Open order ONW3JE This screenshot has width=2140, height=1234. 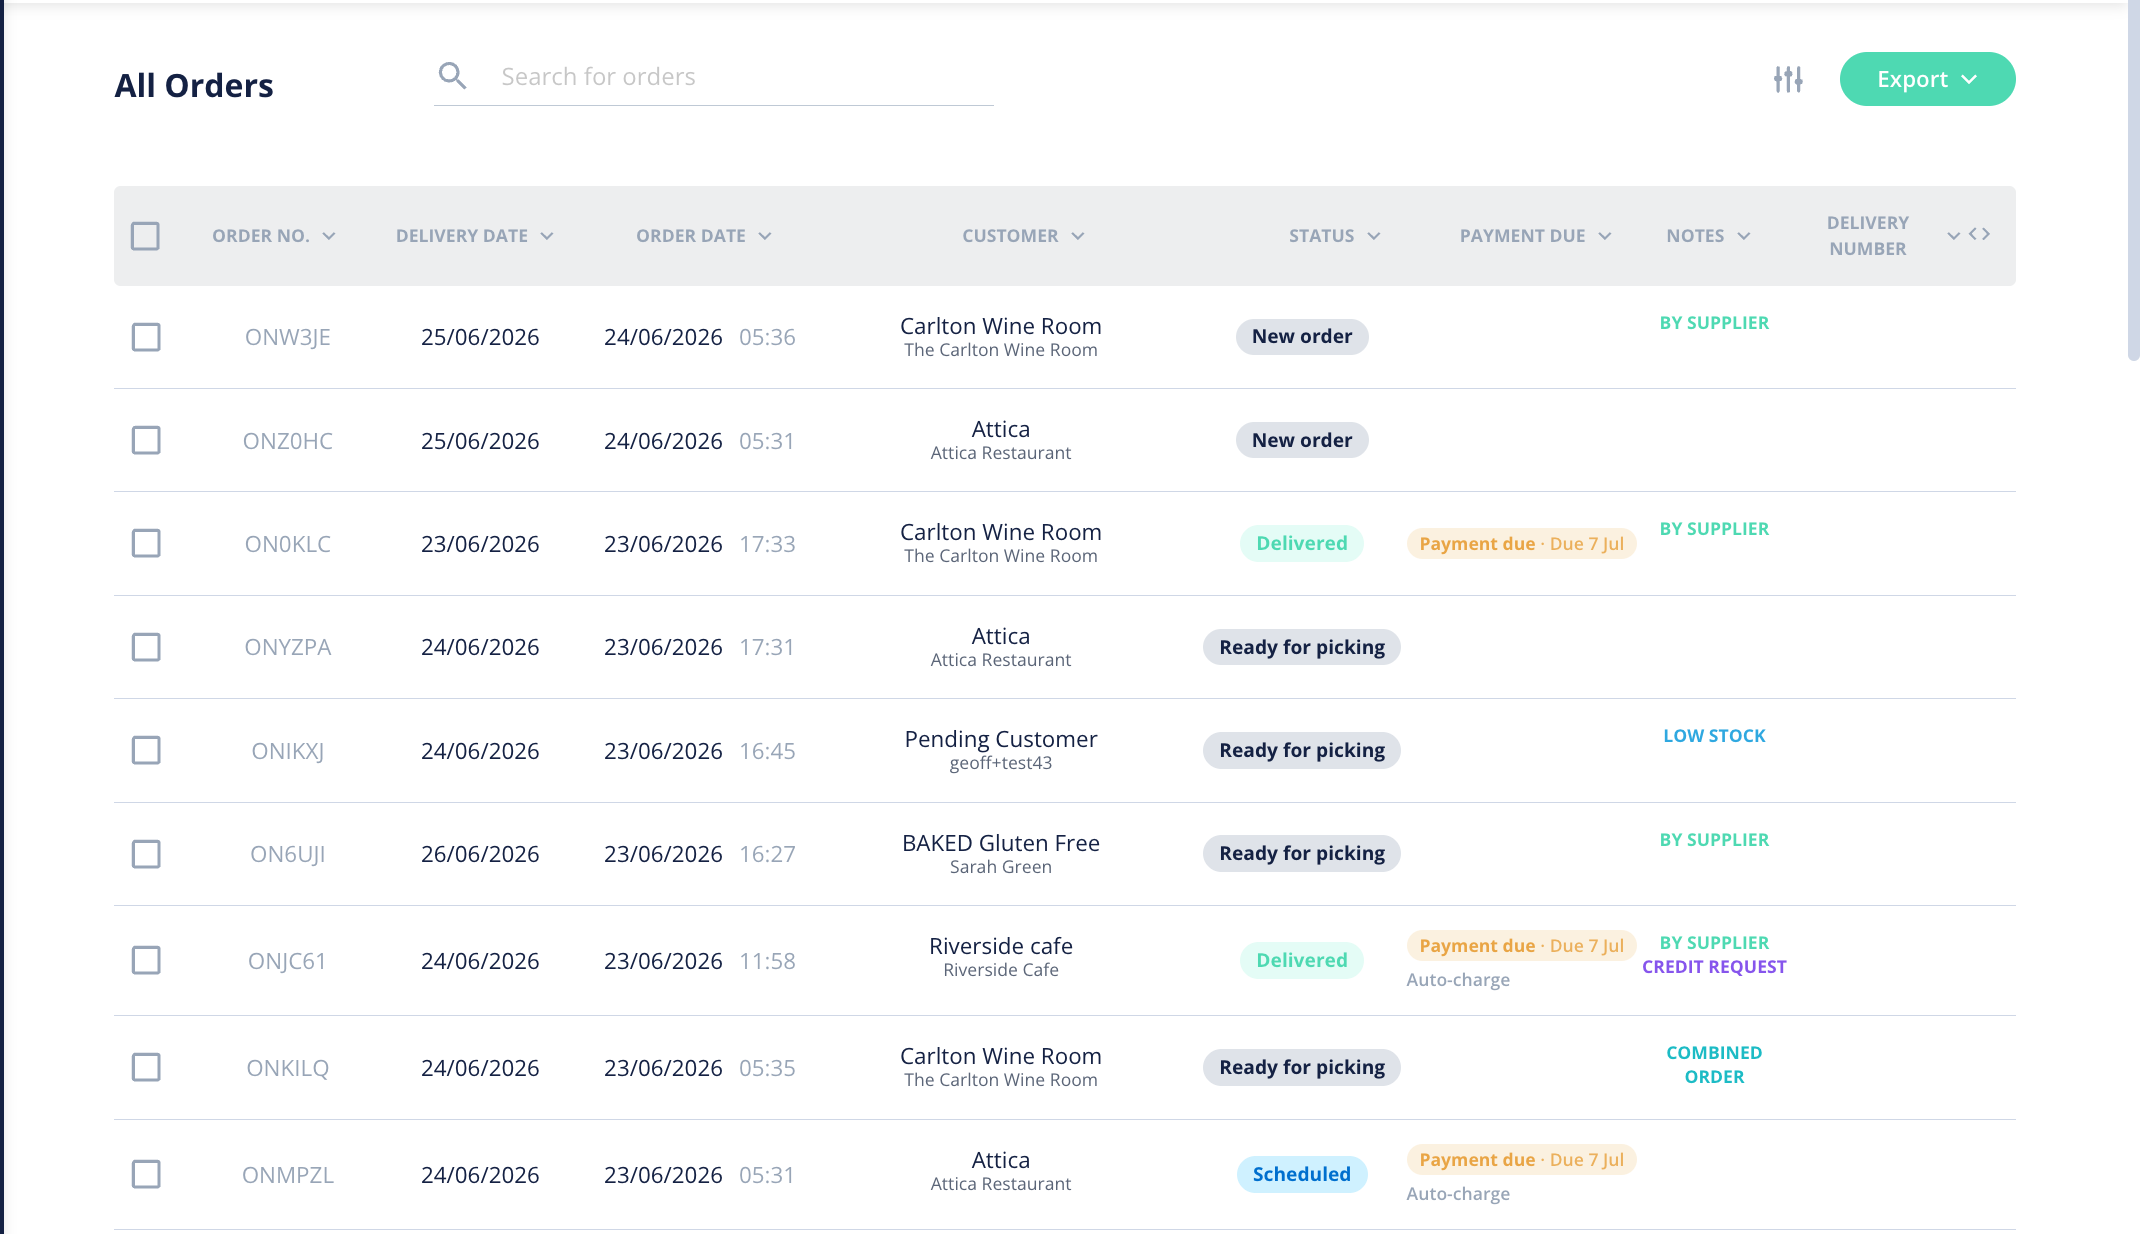pyautogui.click(x=288, y=338)
